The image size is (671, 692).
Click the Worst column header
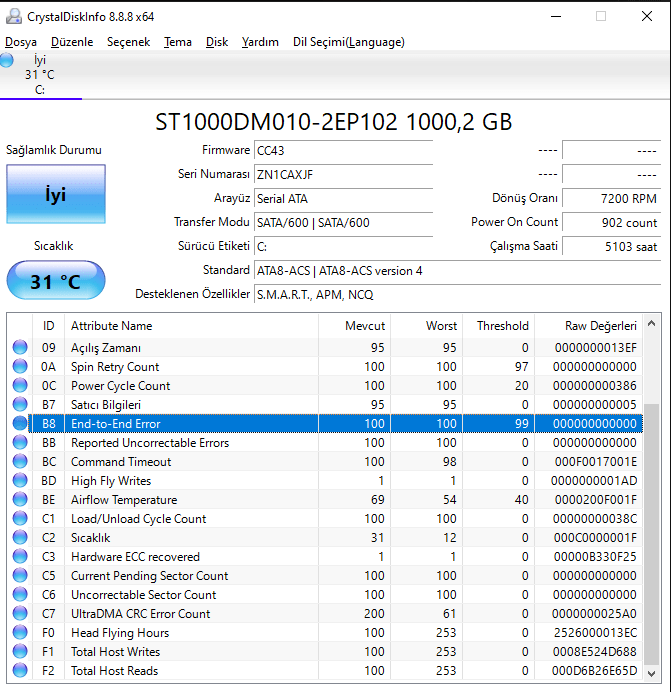[426, 326]
